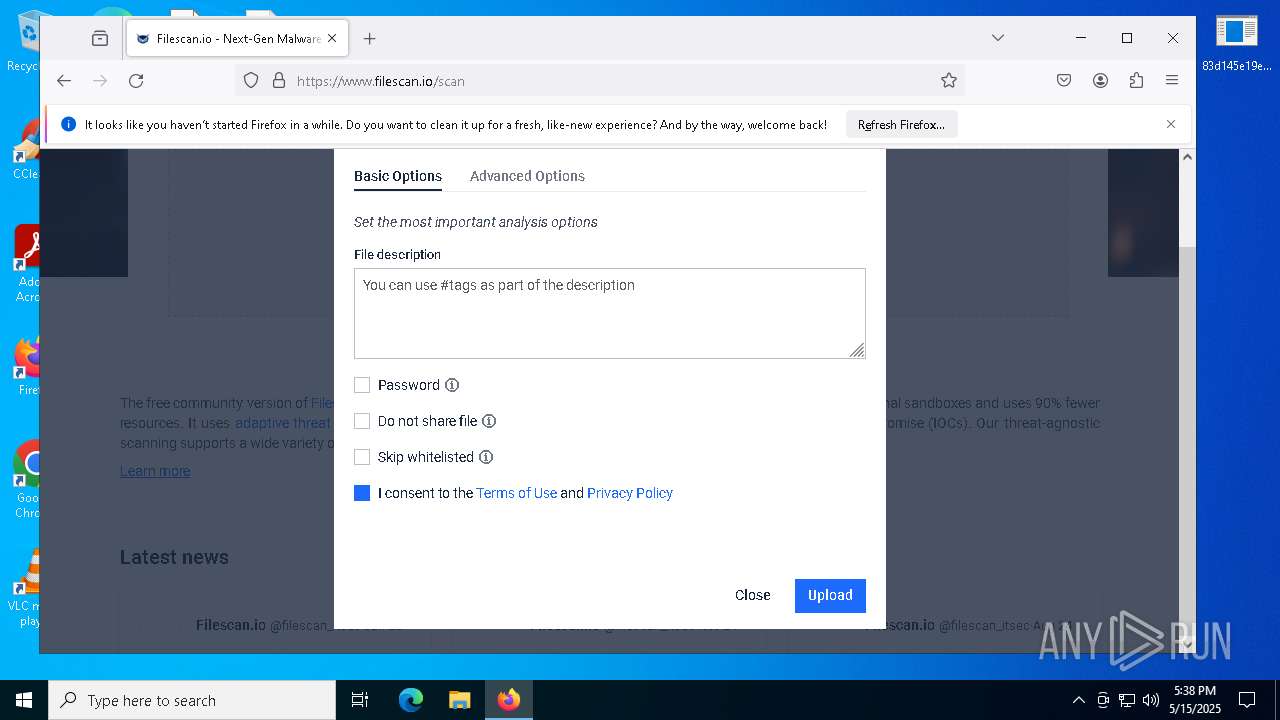Follow the Learn more link

click(155, 471)
